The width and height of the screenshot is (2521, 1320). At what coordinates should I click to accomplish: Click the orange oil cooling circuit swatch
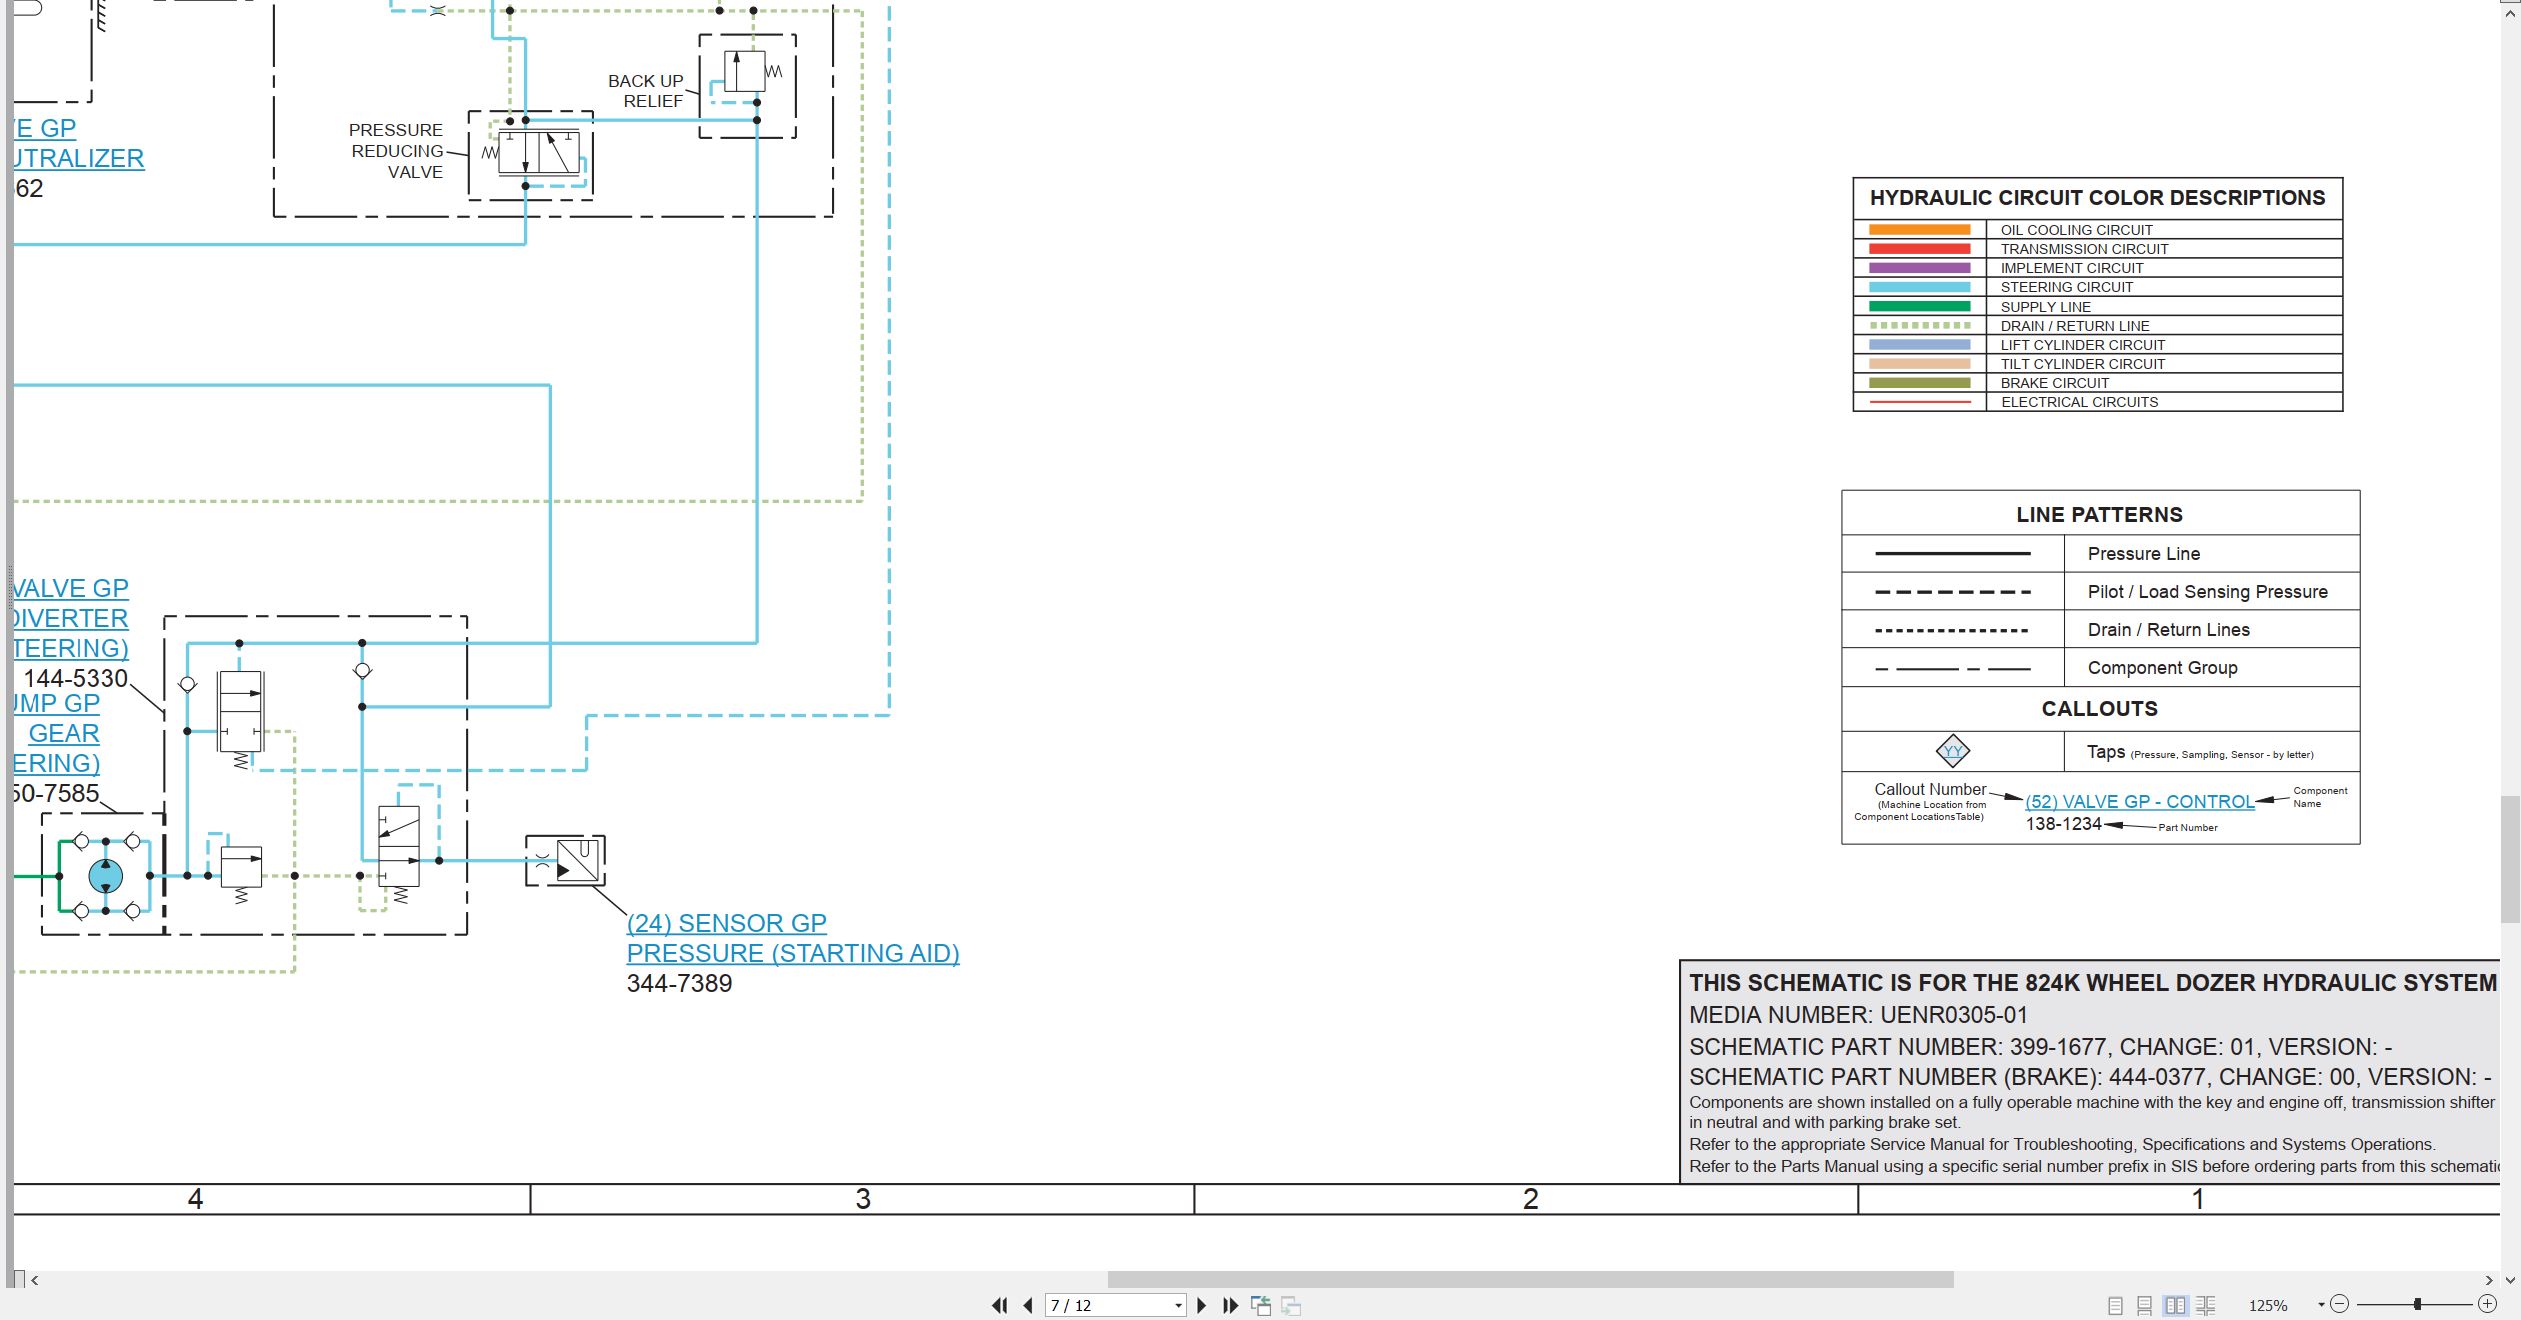tap(1919, 230)
